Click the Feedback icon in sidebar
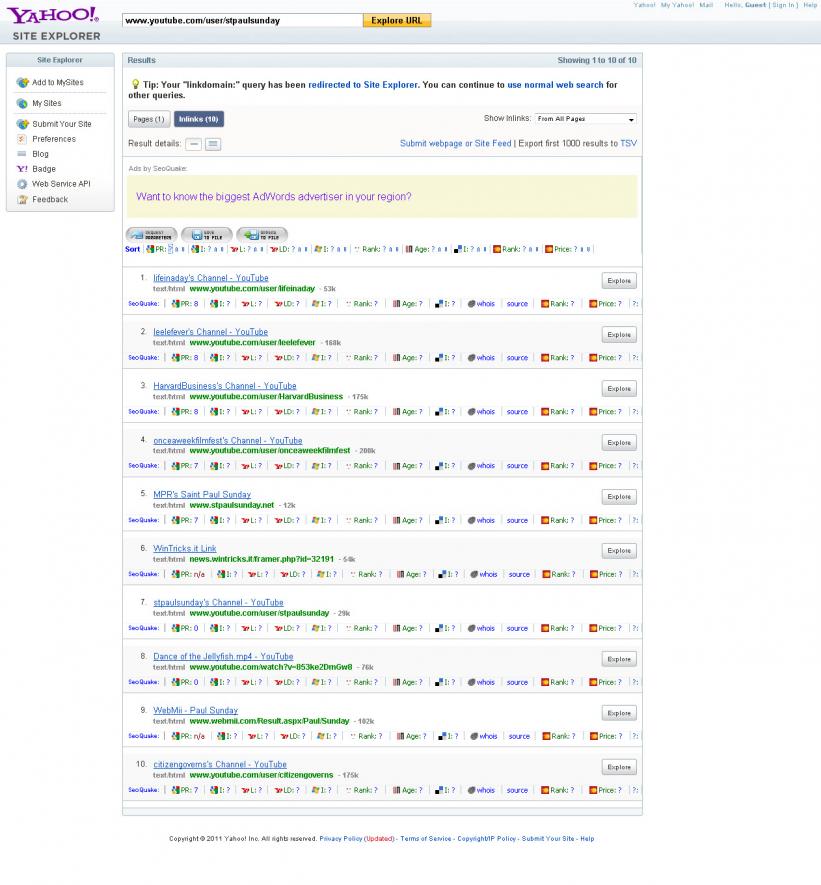 (22, 199)
